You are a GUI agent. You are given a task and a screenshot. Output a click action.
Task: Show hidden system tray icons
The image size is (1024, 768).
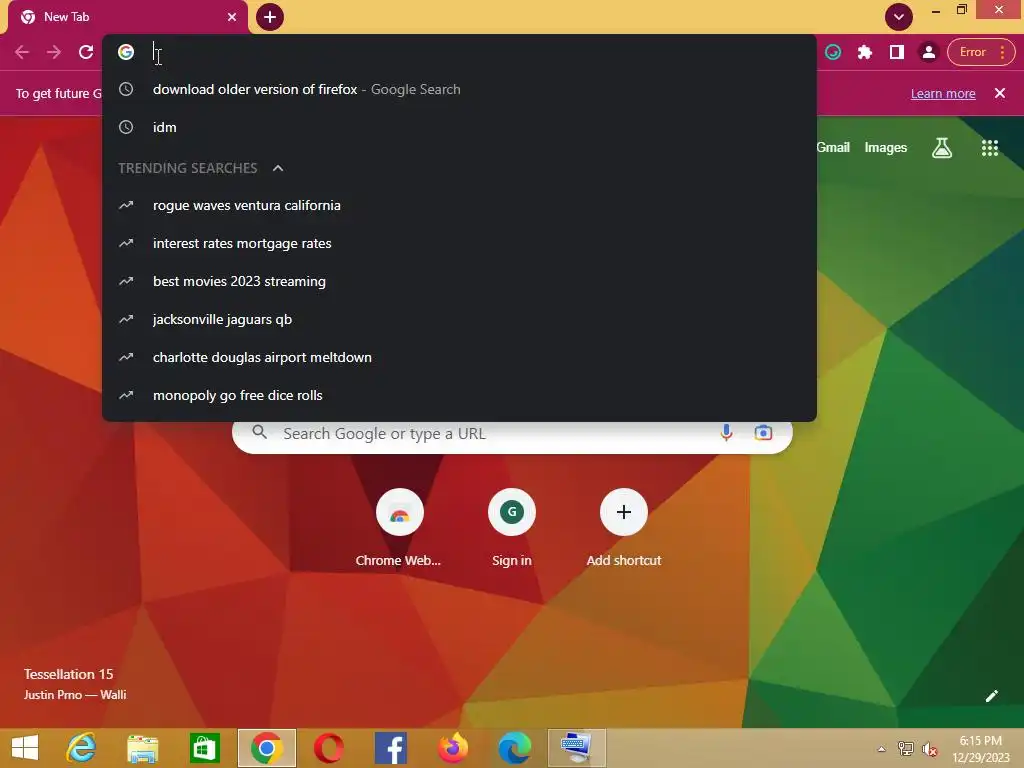(881, 749)
